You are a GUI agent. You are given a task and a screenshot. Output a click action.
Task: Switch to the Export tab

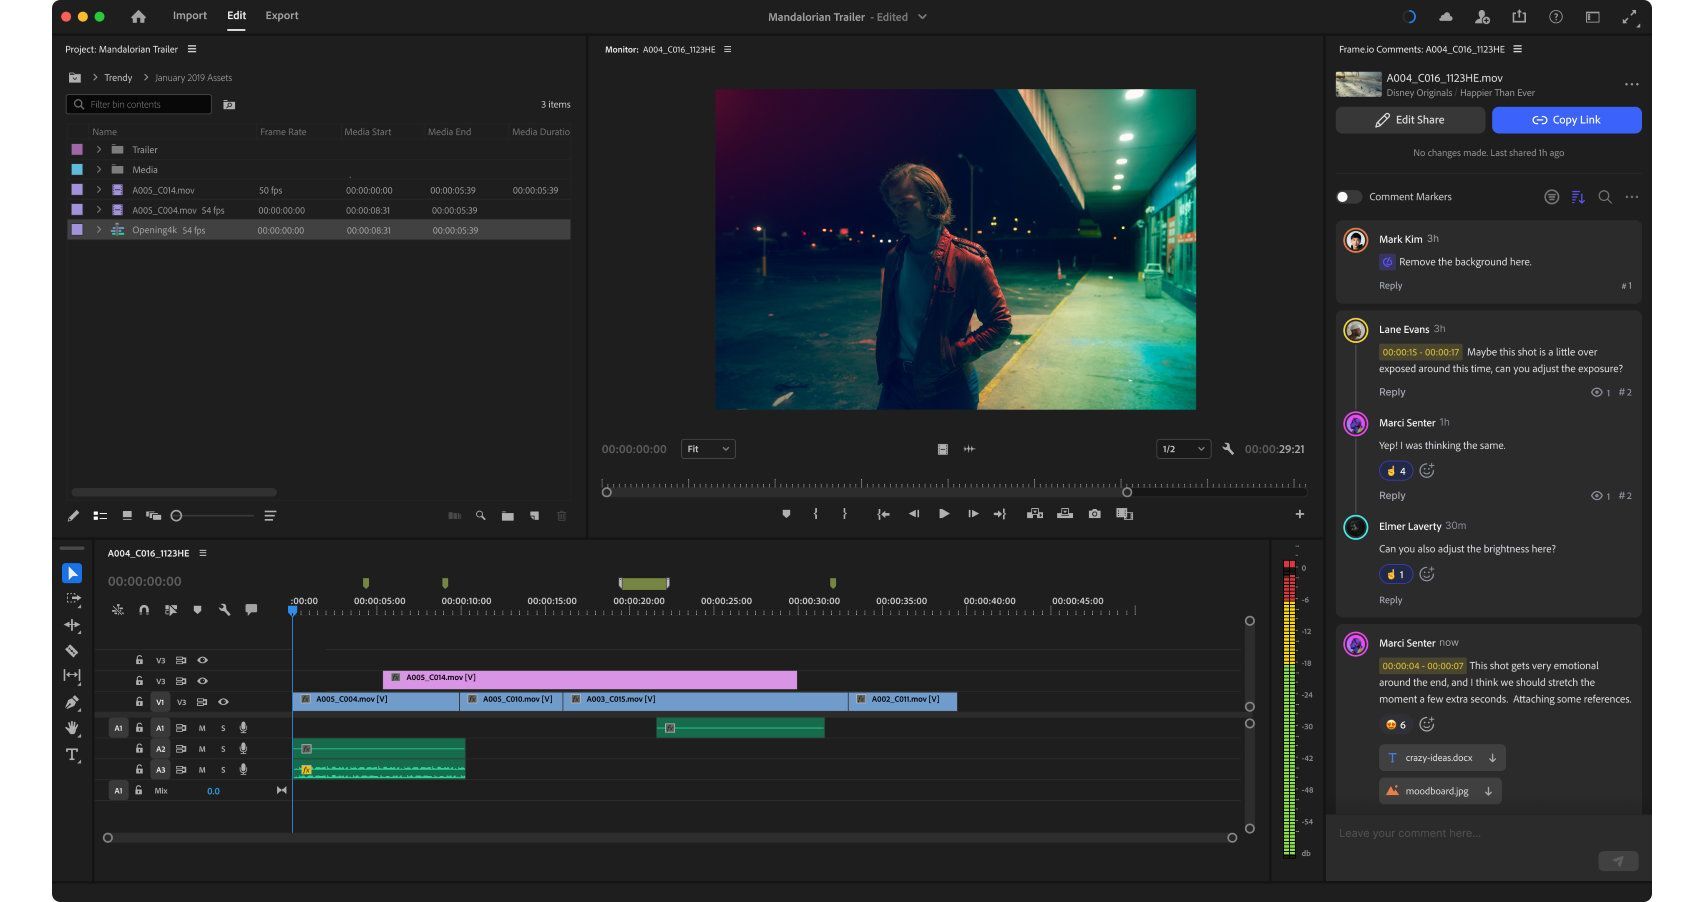[282, 16]
